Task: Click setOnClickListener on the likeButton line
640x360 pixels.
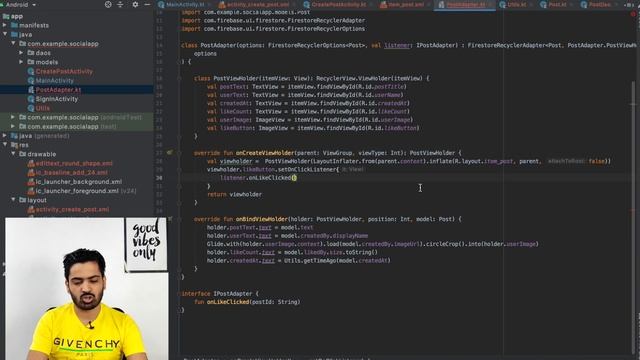Action: 307,169
